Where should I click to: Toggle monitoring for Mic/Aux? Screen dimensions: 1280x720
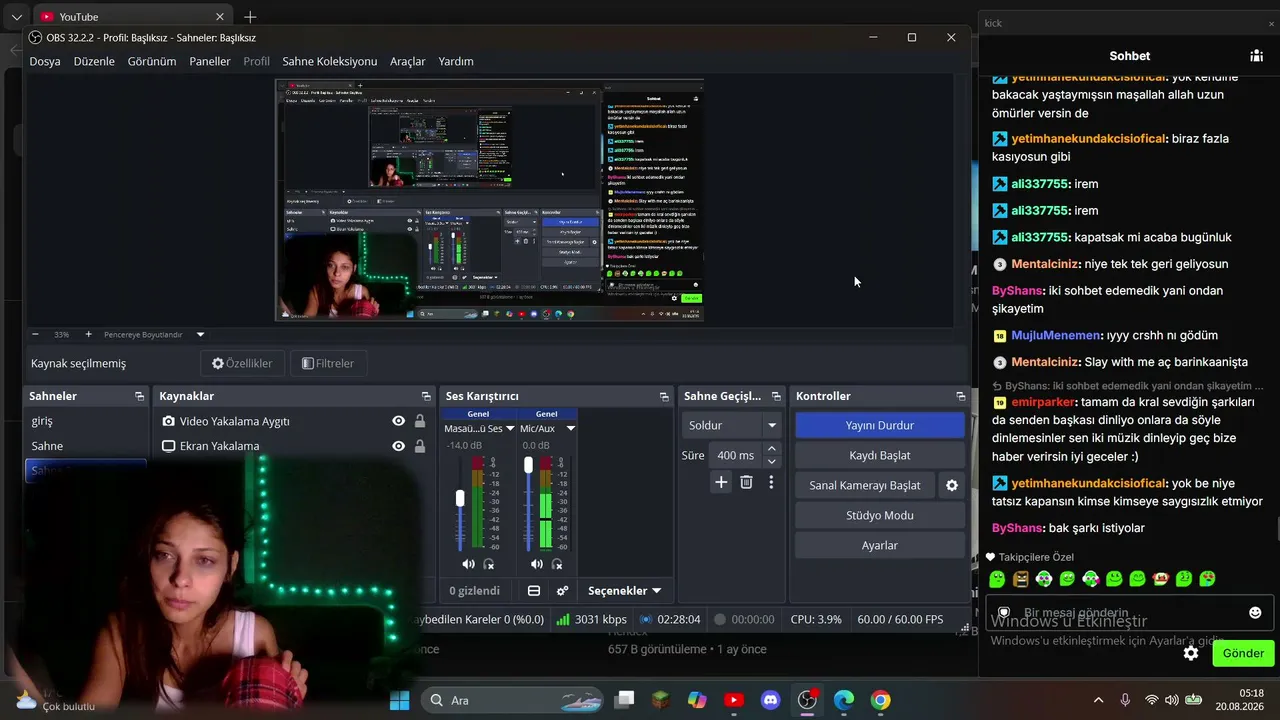557,565
